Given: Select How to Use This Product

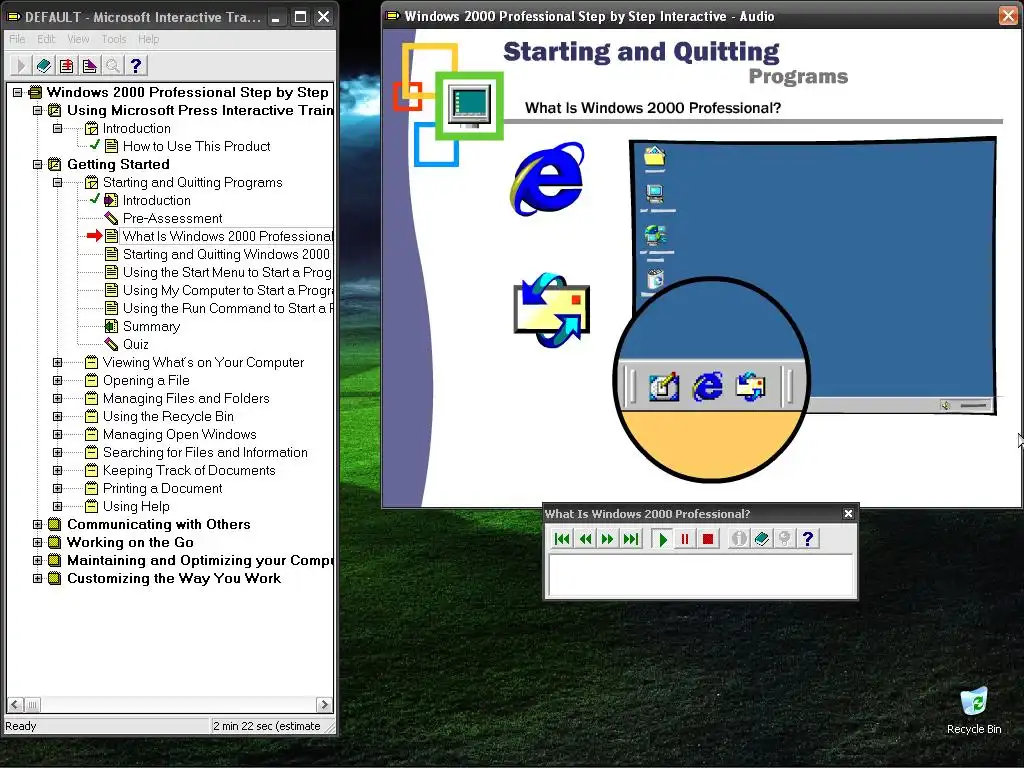Looking at the screenshot, I should point(196,146).
